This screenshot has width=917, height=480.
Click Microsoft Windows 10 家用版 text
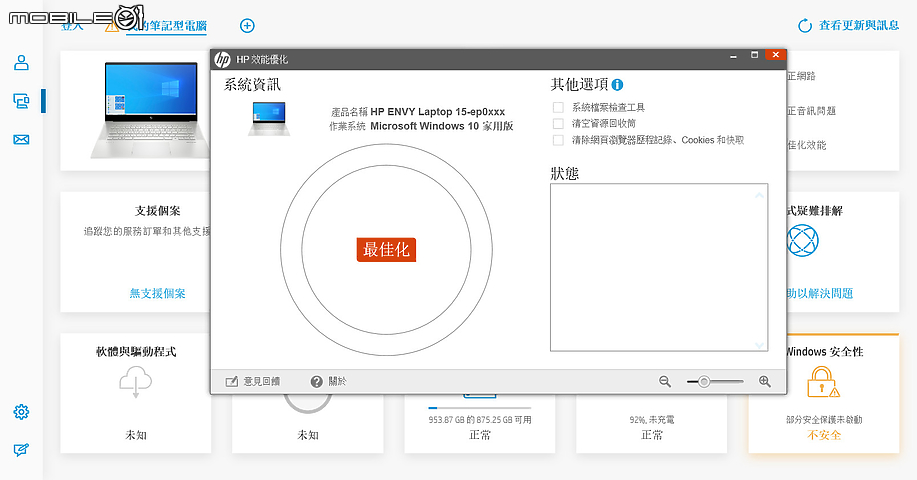click(x=442, y=126)
